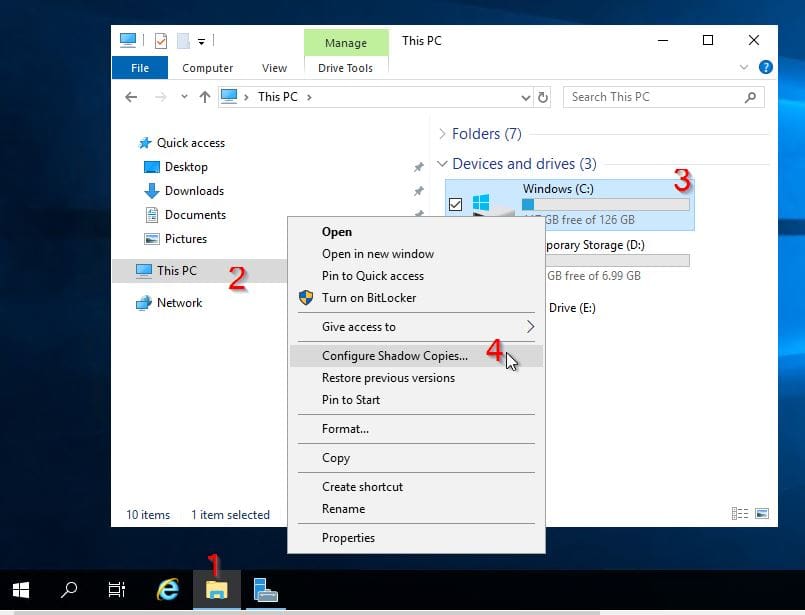Image resolution: width=805 pixels, height=615 pixels.
Task: Collapse the Devices and drives section
Action: 443,164
